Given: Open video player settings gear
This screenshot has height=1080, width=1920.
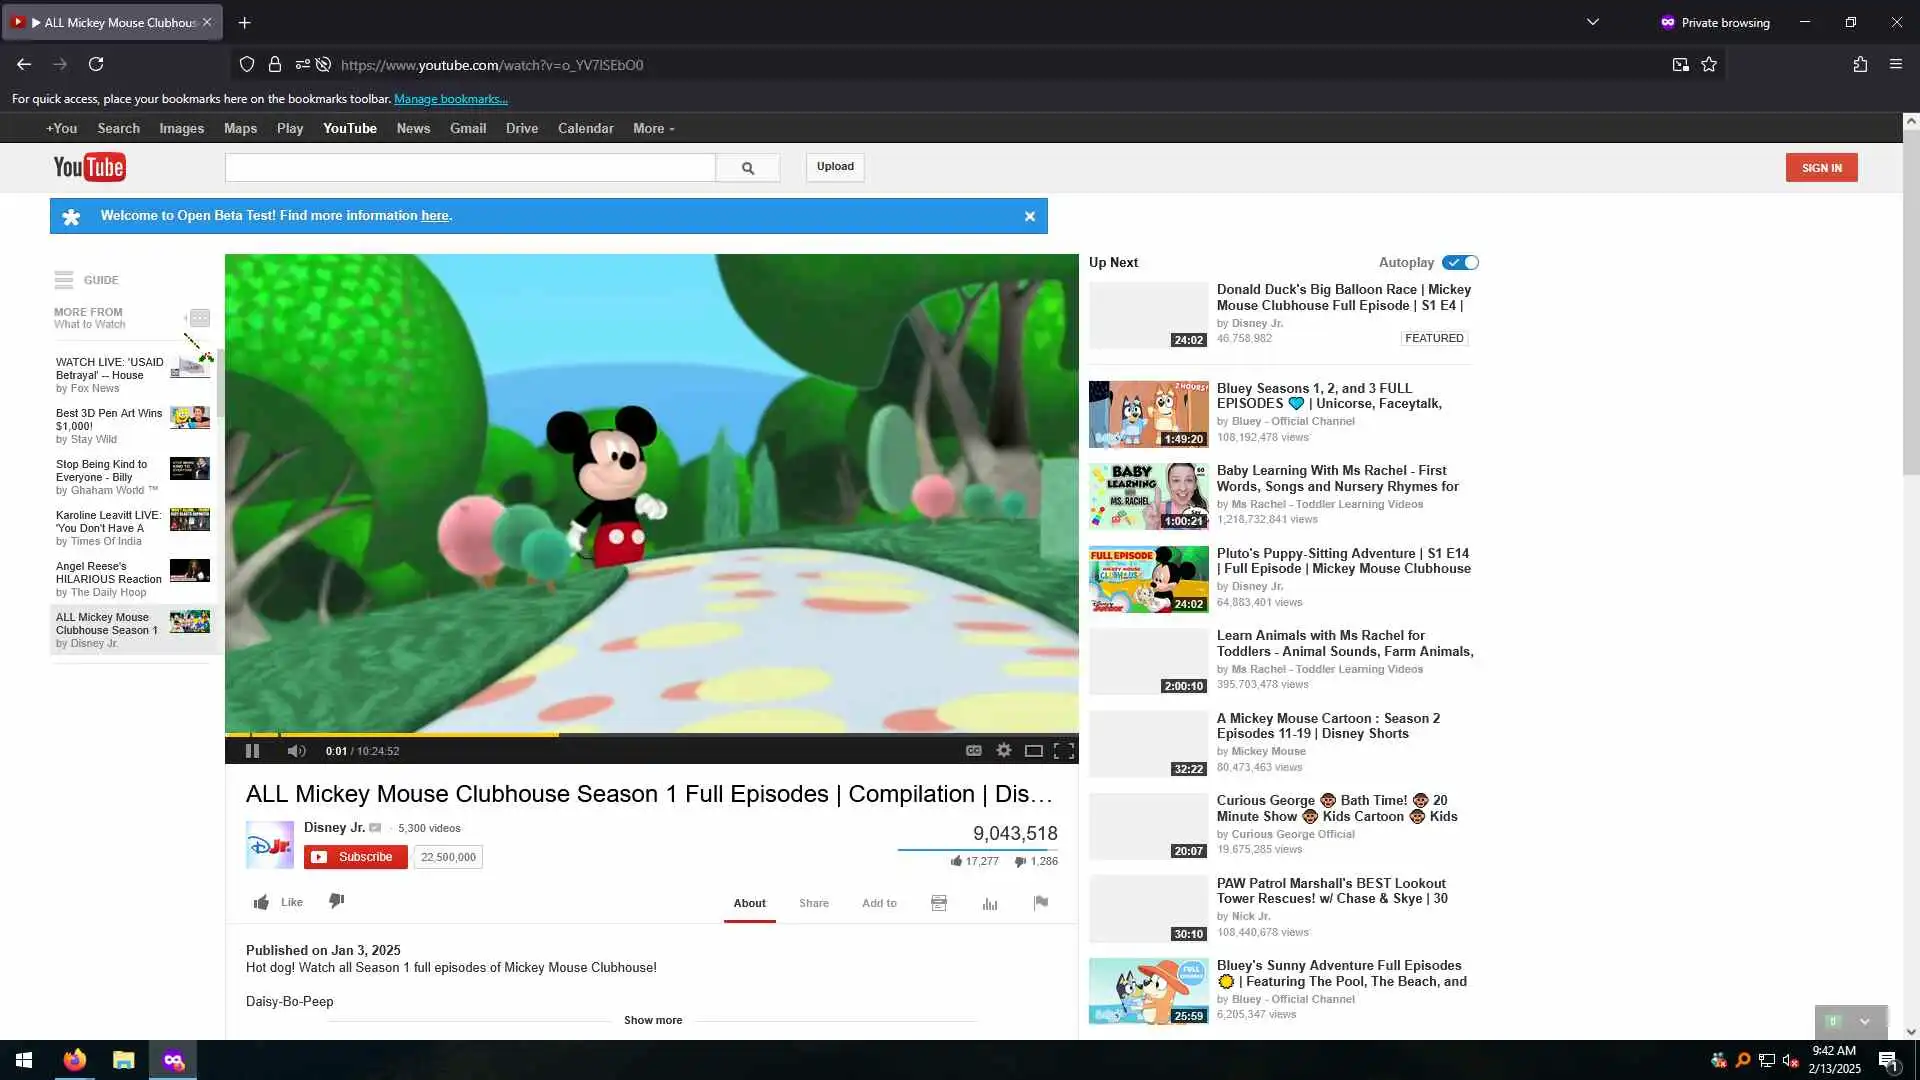Looking at the screenshot, I should point(1004,750).
